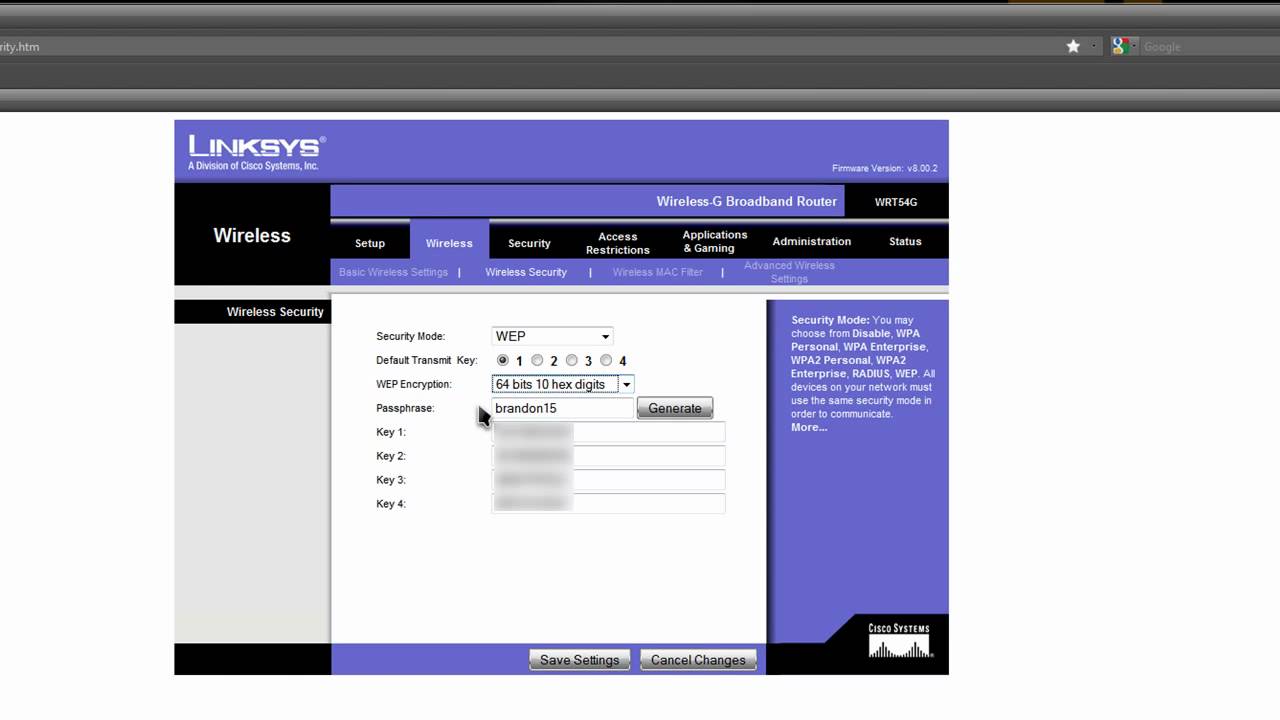This screenshot has height=720, width=1280.
Task: Click the browser address bar URL
Action: (20, 46)
